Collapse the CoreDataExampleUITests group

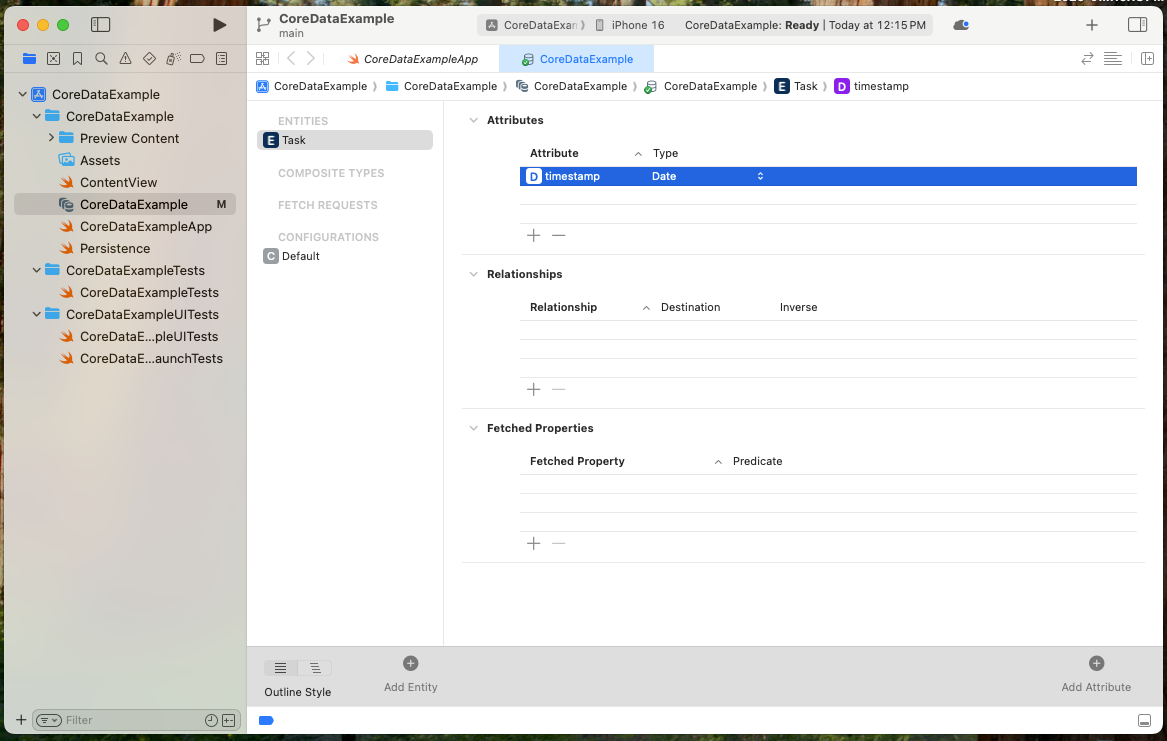[x=36, y=315]
